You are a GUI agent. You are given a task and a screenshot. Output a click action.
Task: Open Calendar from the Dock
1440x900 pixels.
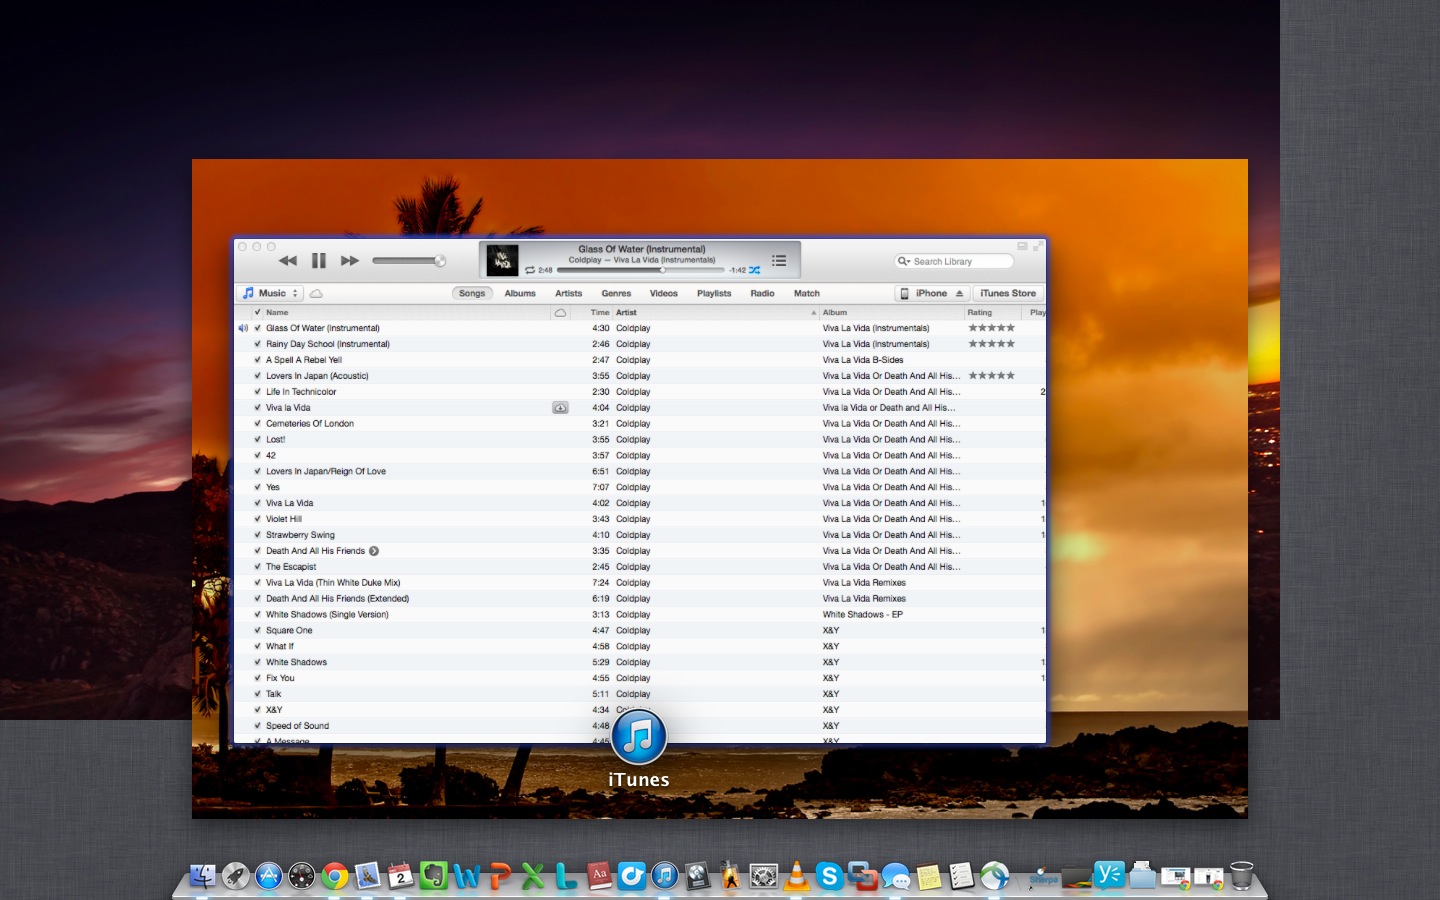click(x=401, y=877)
